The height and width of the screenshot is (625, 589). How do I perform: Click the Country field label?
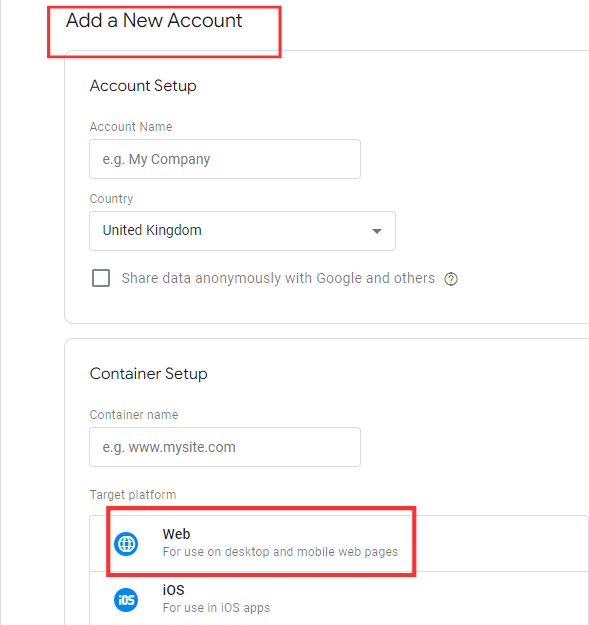point(111,199)
